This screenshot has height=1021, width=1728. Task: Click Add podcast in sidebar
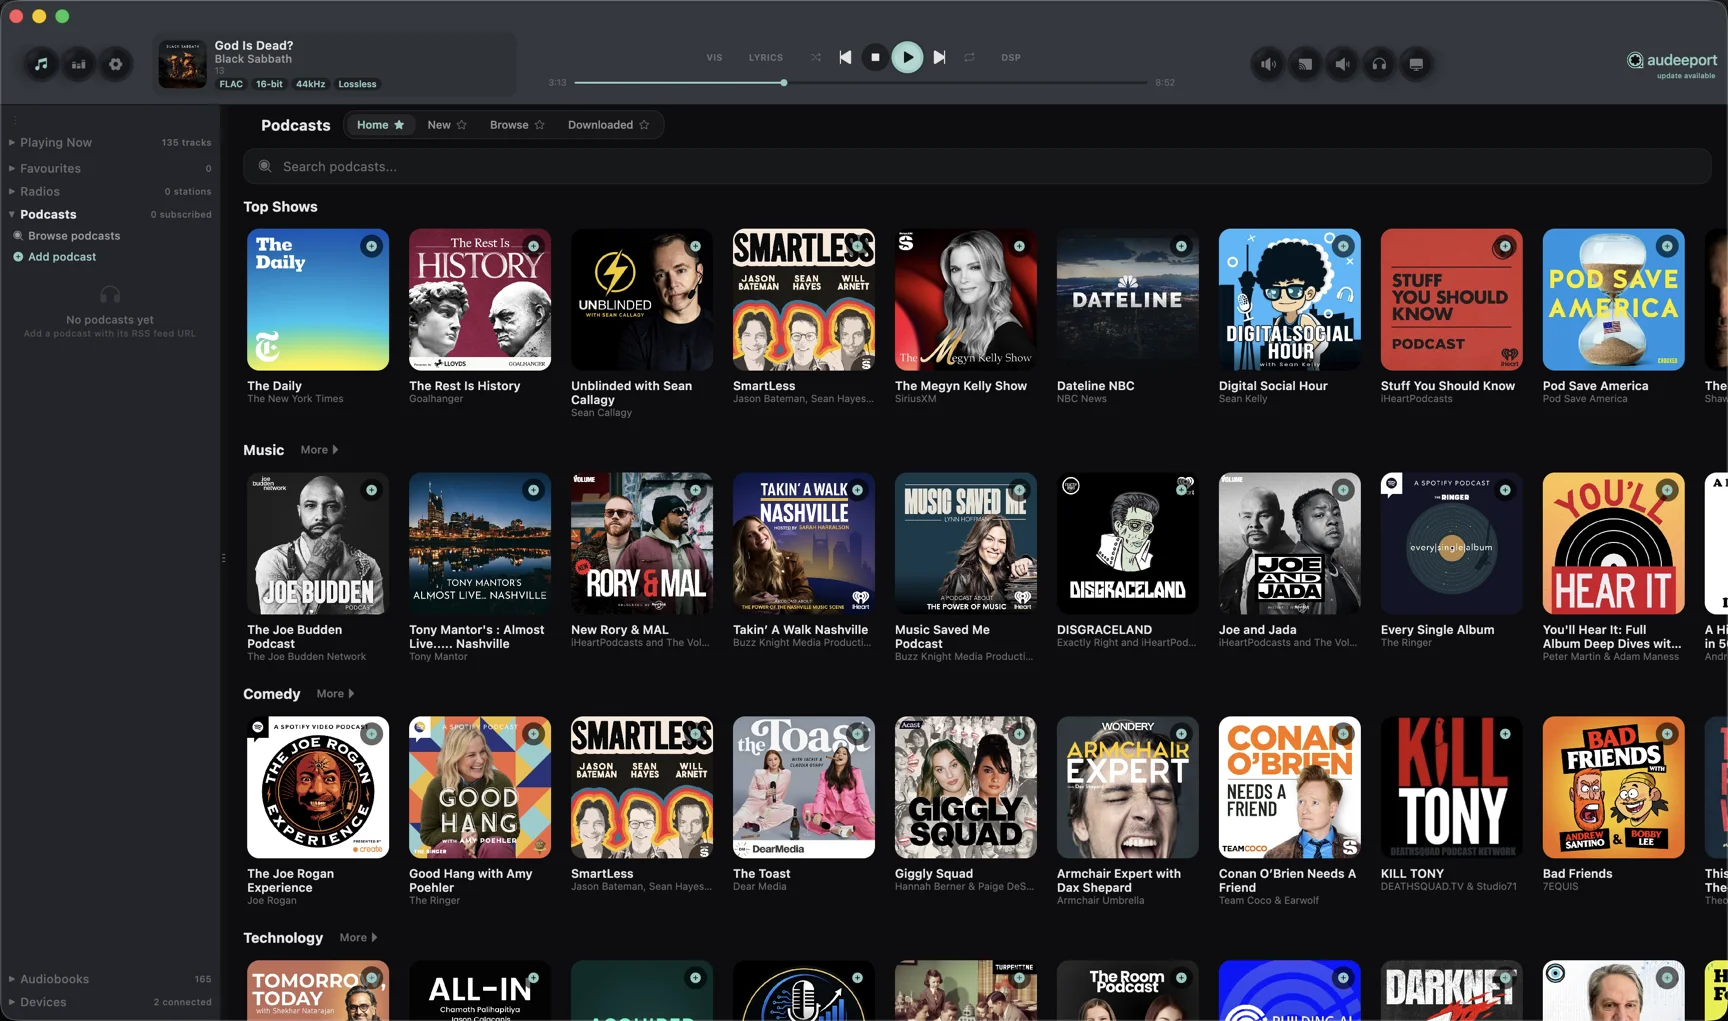coord(62,257)
